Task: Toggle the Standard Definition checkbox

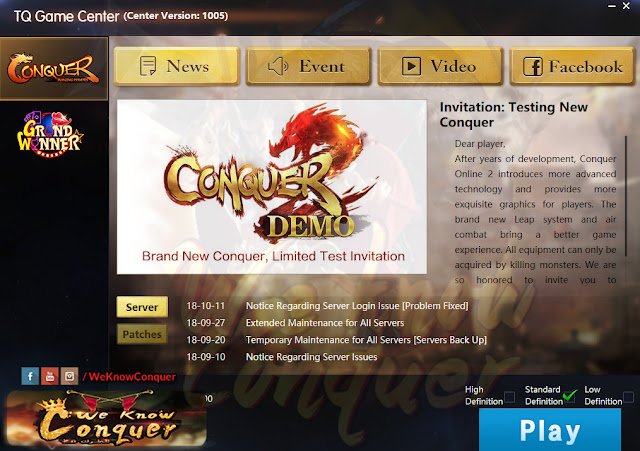Action: point(569,396)
